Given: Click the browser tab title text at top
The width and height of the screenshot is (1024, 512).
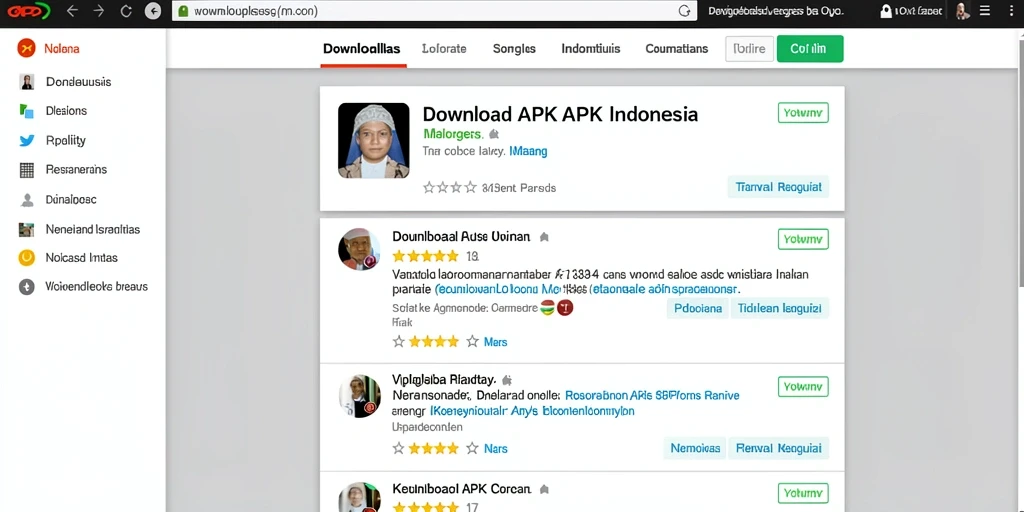Looking at the screenshot, I should point(776,11).
